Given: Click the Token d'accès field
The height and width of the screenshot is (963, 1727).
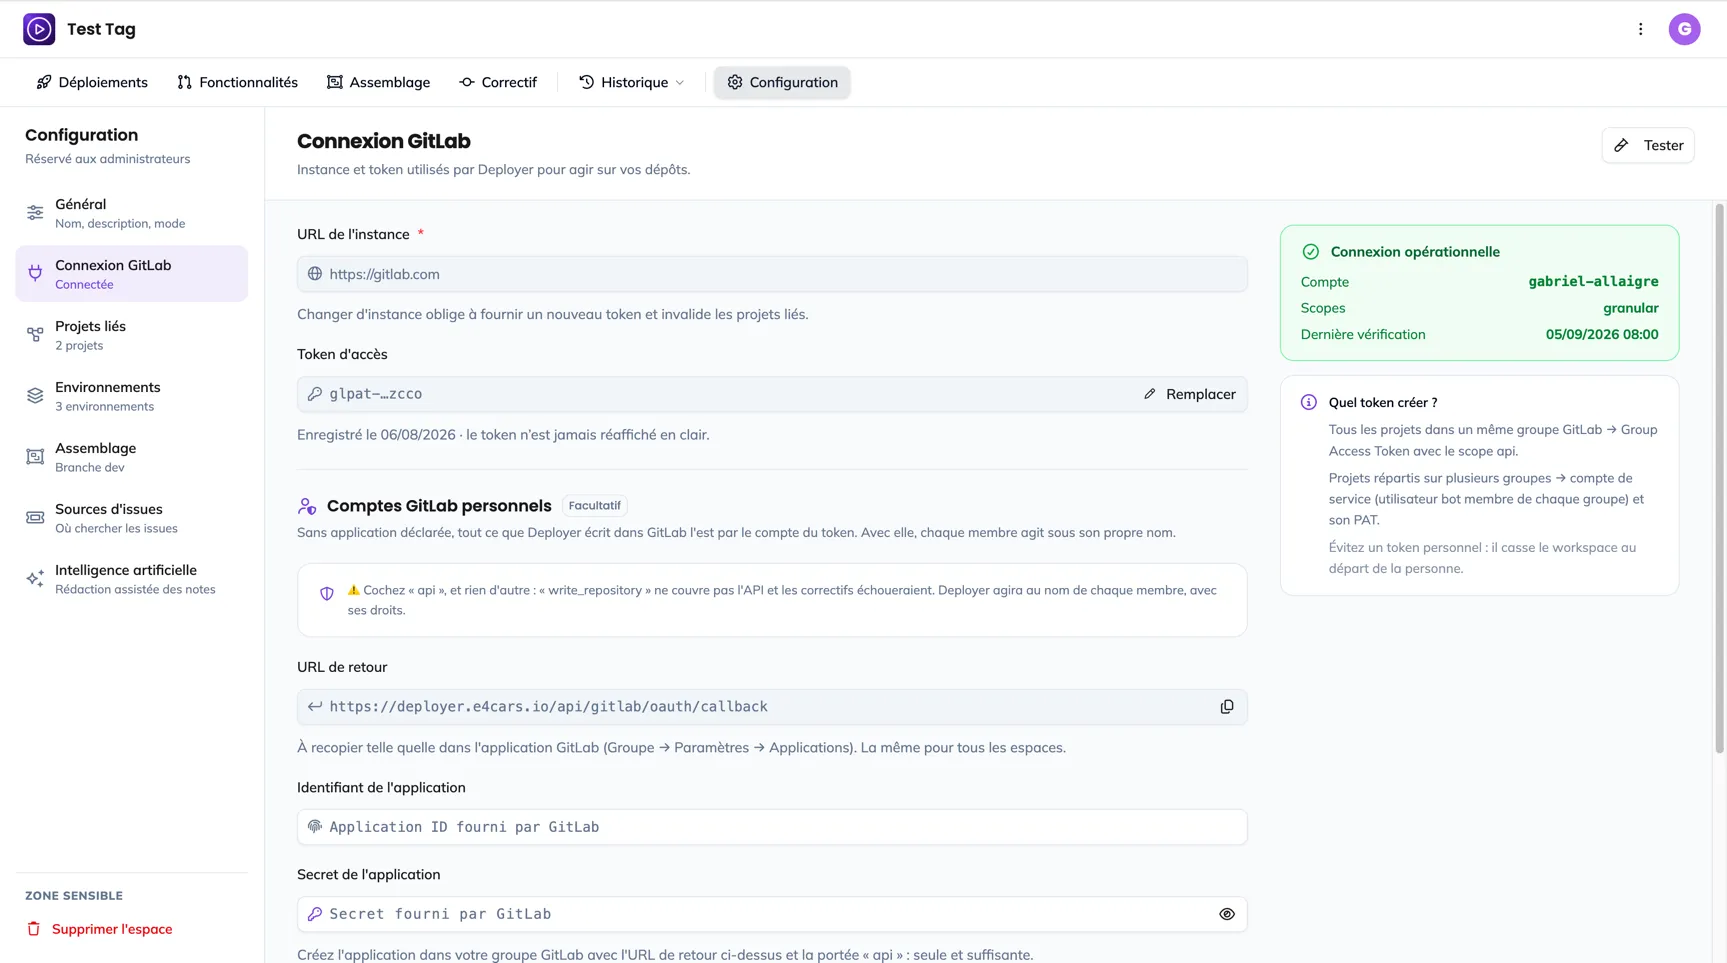Looking at the screenshot, I should [772, 394].
